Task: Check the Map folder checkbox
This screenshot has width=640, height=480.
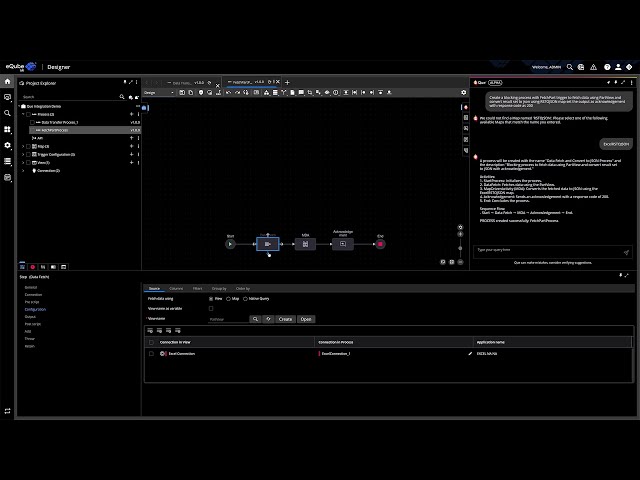Action: tap(28, 146)
